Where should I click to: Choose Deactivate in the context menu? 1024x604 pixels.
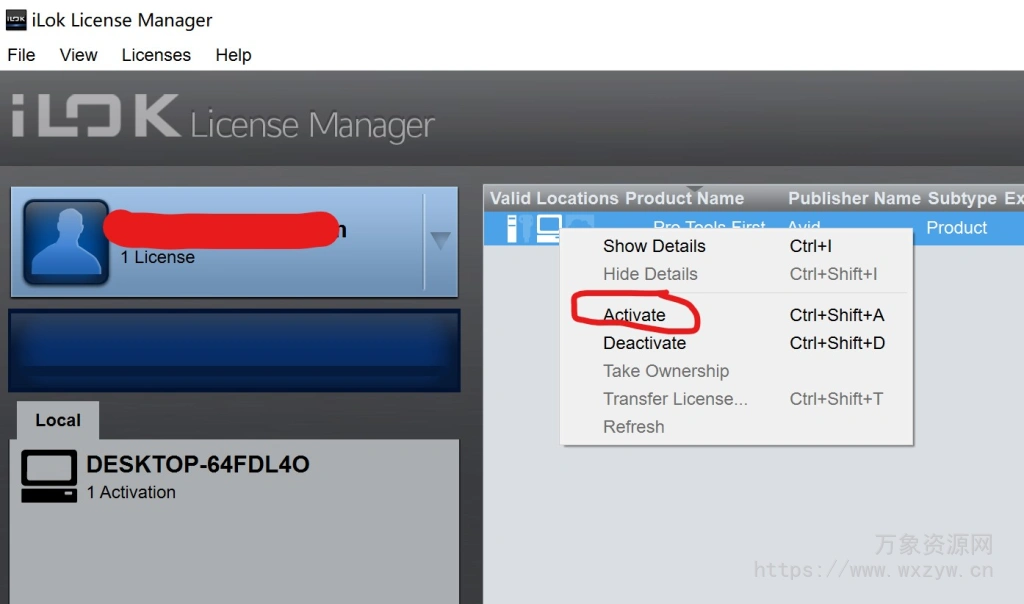pyautogui.click(x=644, y=343)
